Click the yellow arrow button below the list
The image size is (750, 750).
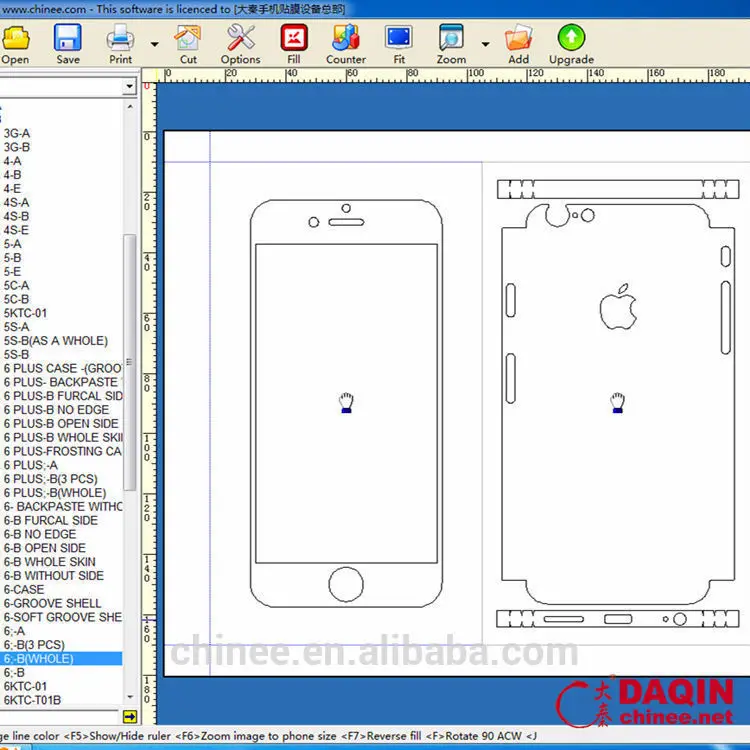130,717
